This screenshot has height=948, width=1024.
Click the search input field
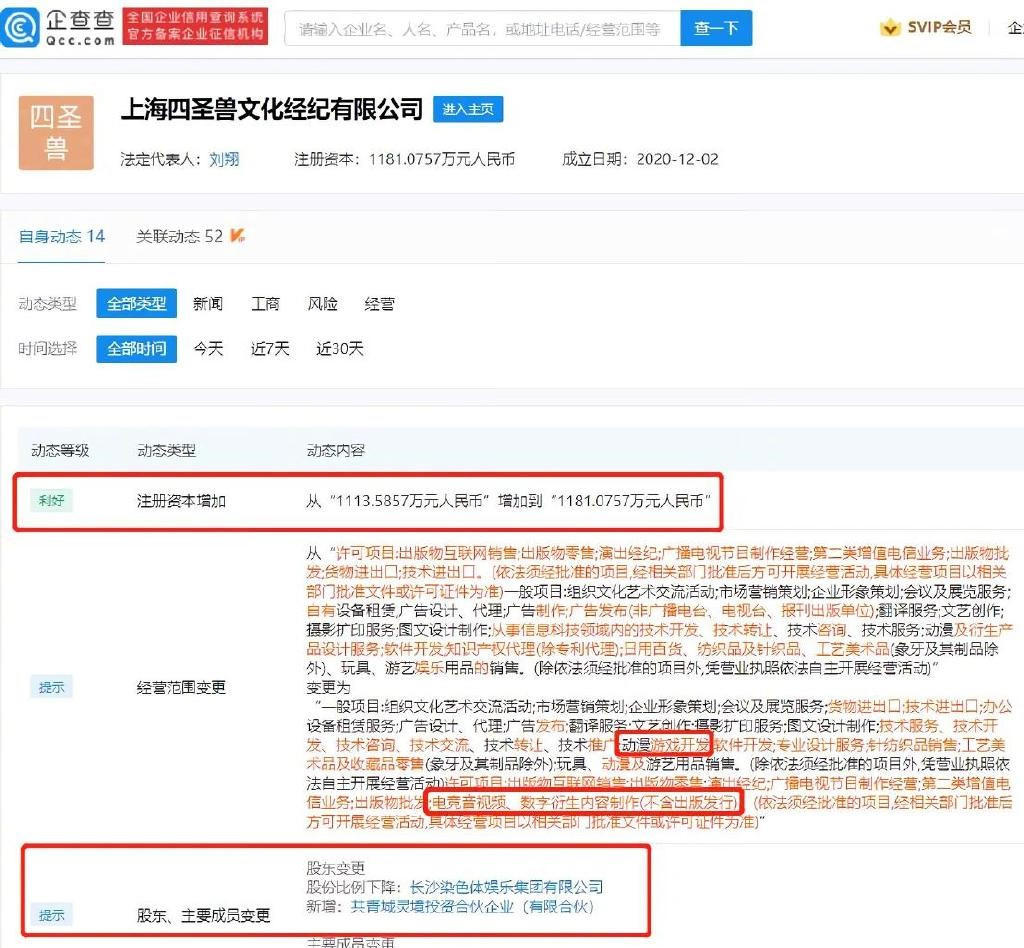[483, 28]
